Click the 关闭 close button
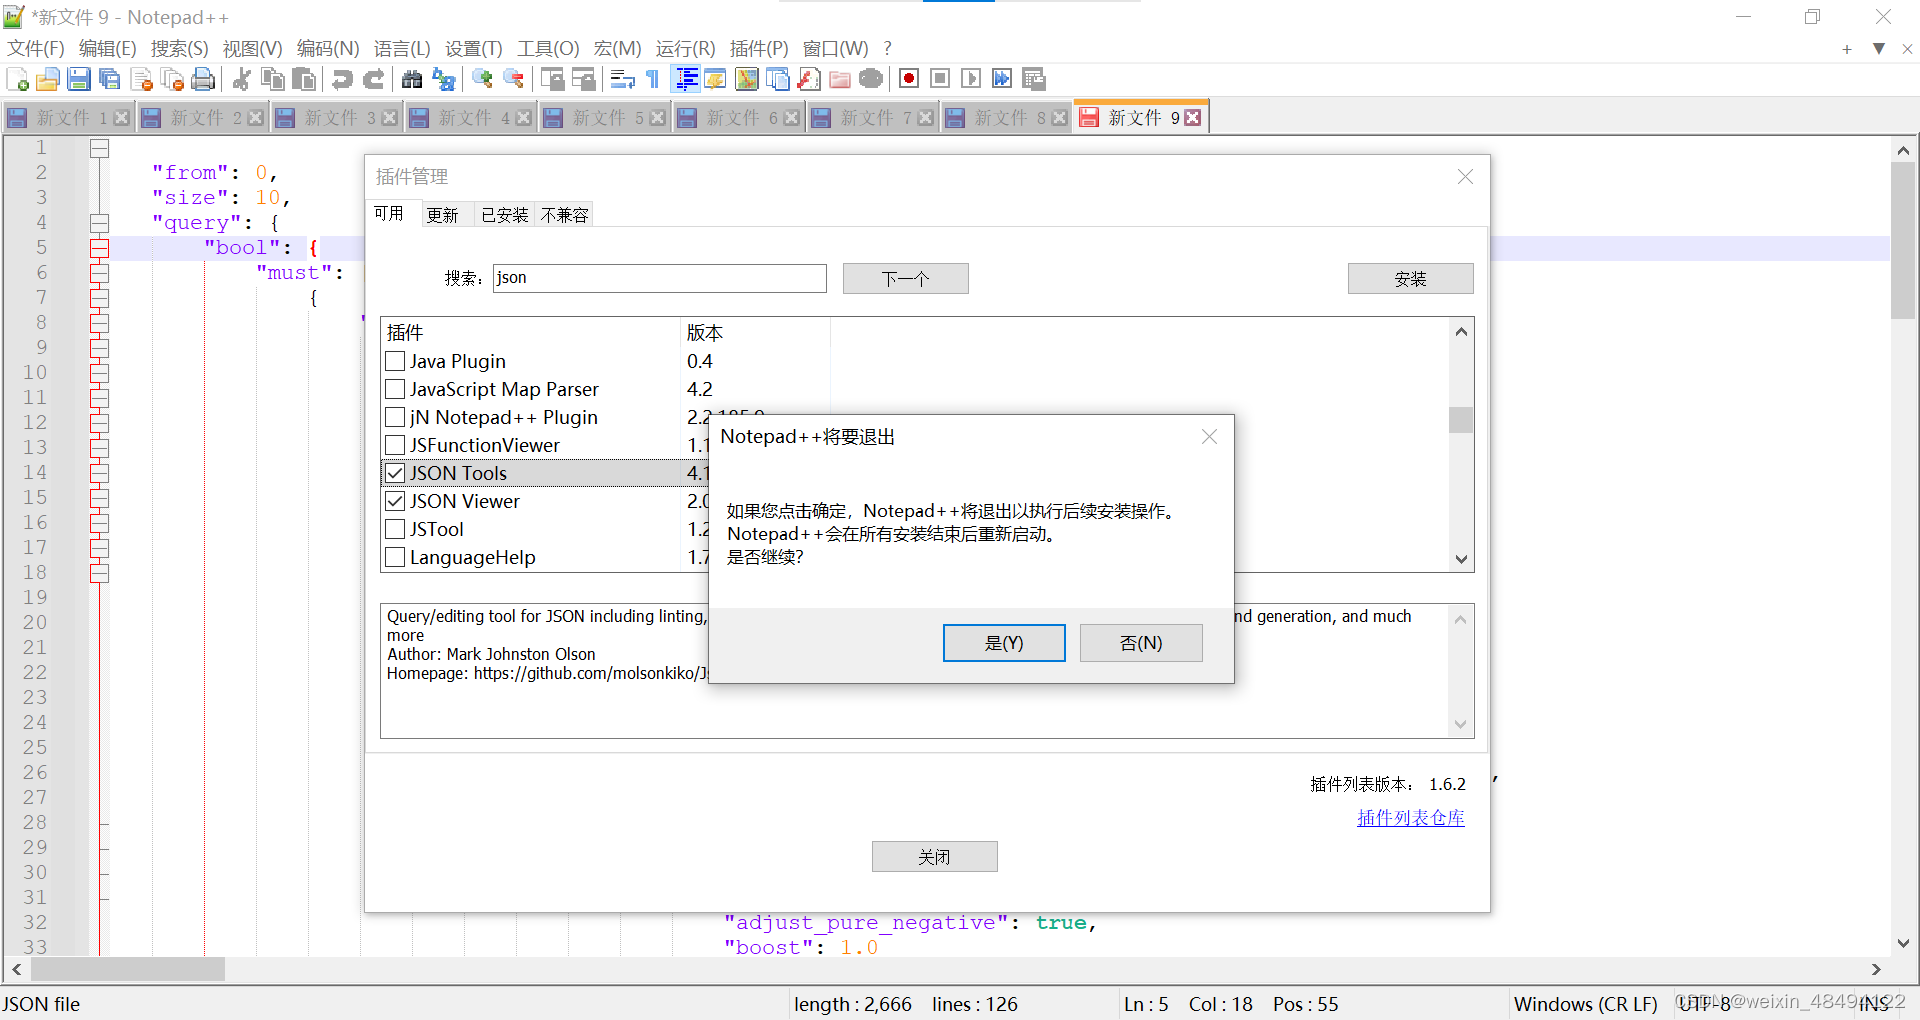The height and width of the screenshot is (1020, 1920). [x=934, y=857]
